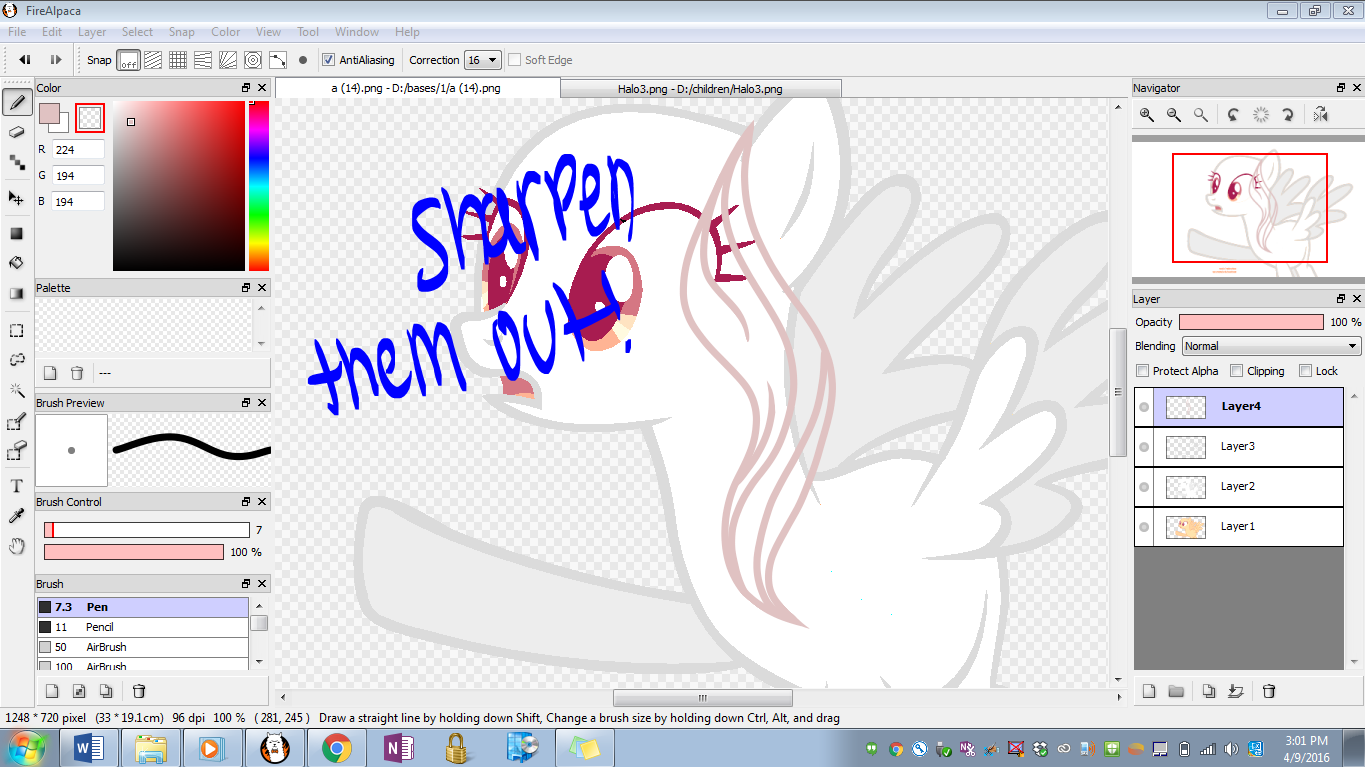The image size is (1365, 767).
Task: Switch to the Halo3.png tab
Action: click(699, 89)
